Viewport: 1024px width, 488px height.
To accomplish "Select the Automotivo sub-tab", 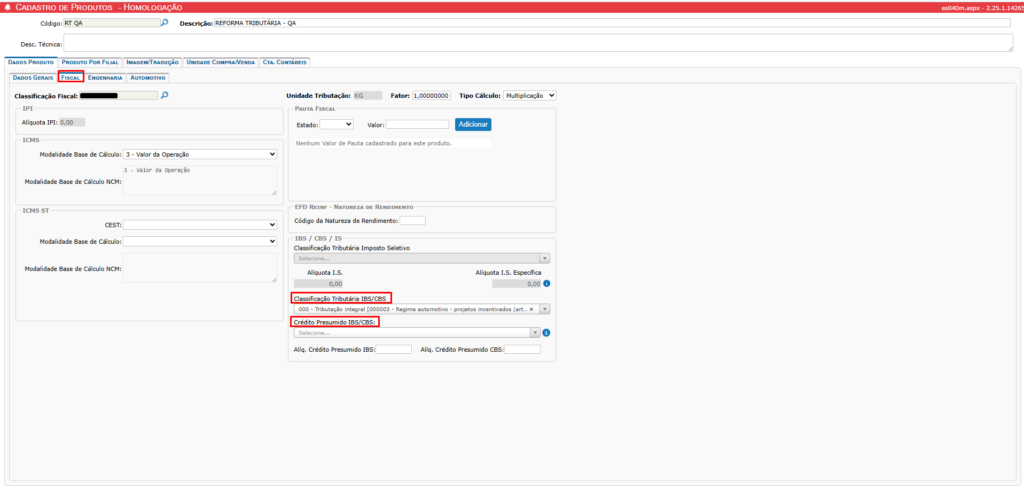I will 148,77.
